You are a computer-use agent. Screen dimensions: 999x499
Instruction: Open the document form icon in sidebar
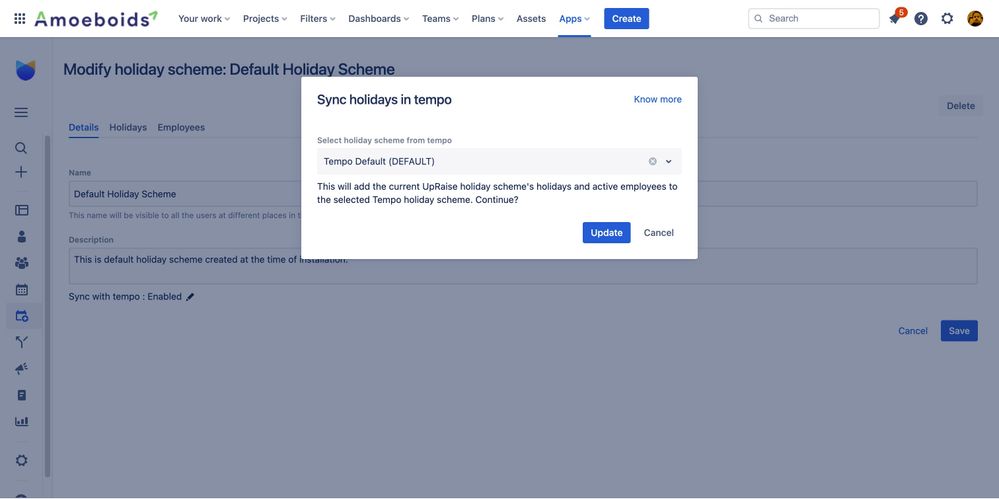[22, 395]
